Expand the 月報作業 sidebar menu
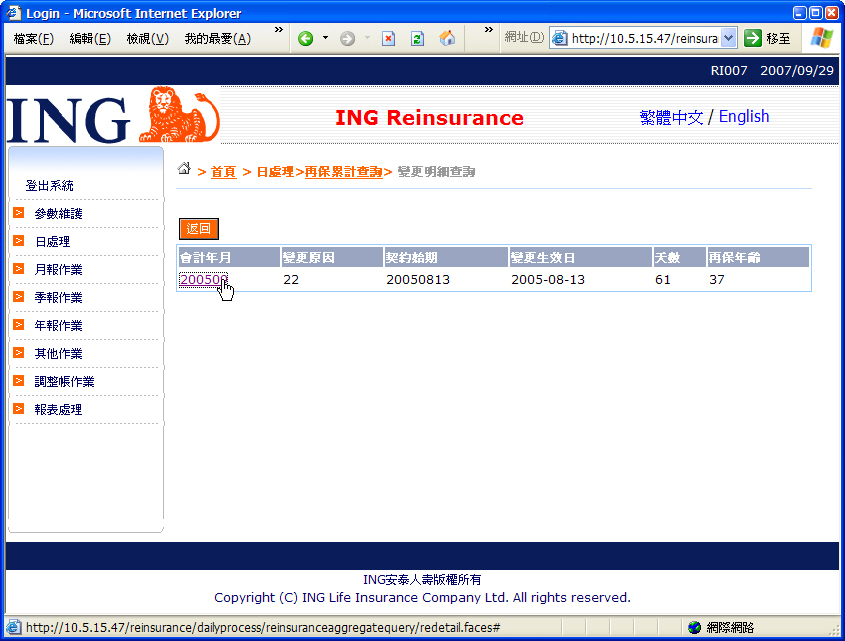Screen dimensions: 845x641 (x=58, y=270)
